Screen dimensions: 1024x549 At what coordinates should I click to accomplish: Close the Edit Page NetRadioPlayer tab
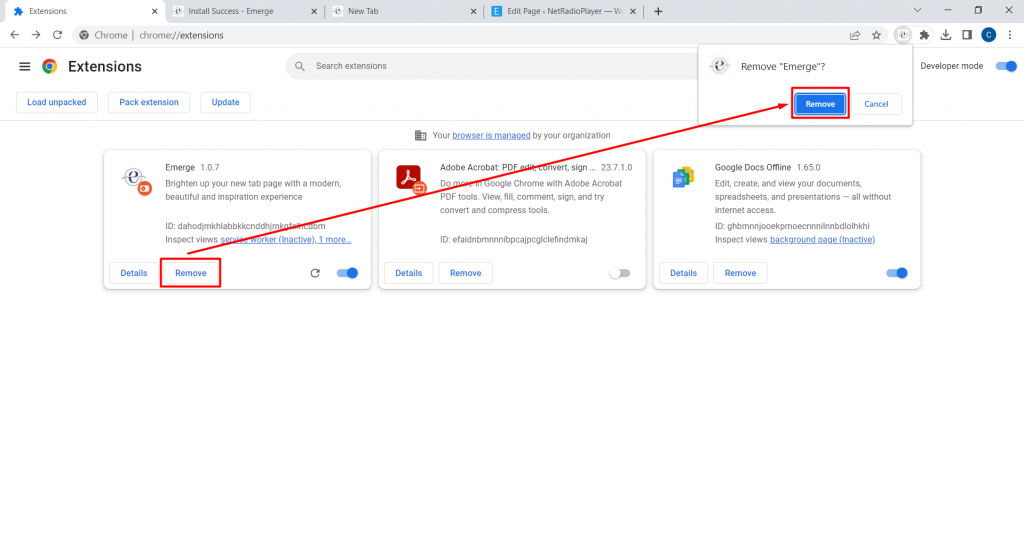[633, 11]
